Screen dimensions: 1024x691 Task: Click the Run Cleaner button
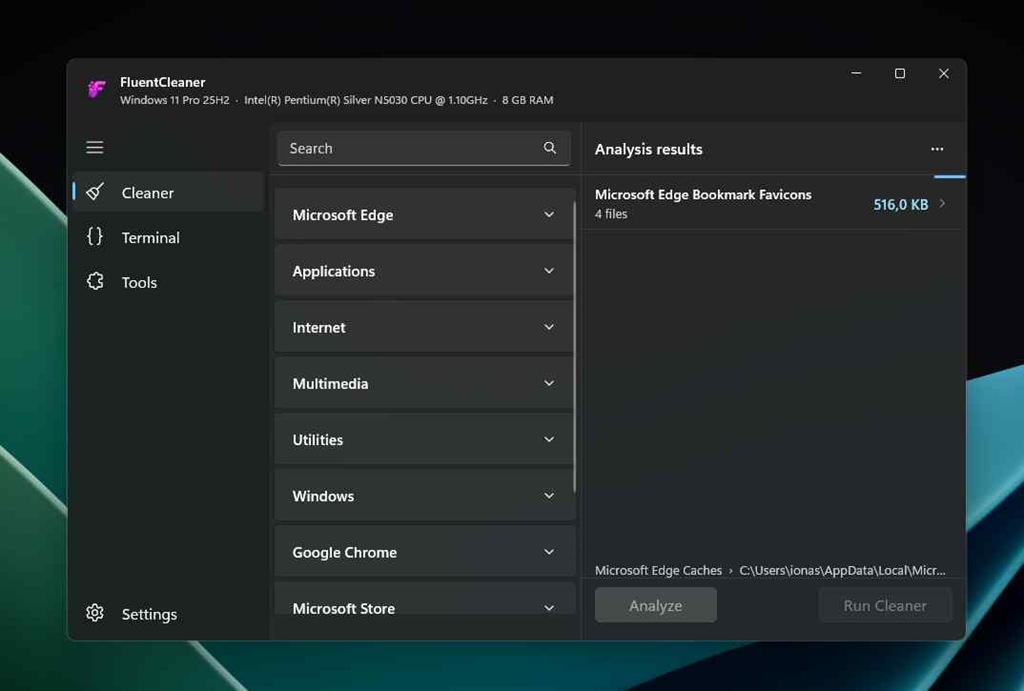coord(885,605)
